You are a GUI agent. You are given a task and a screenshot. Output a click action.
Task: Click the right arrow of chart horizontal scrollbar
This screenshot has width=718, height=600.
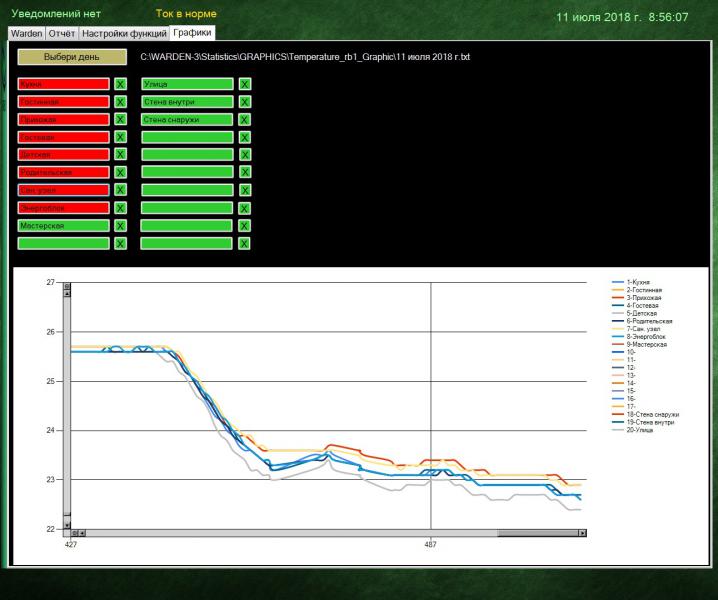pos(582,533)
